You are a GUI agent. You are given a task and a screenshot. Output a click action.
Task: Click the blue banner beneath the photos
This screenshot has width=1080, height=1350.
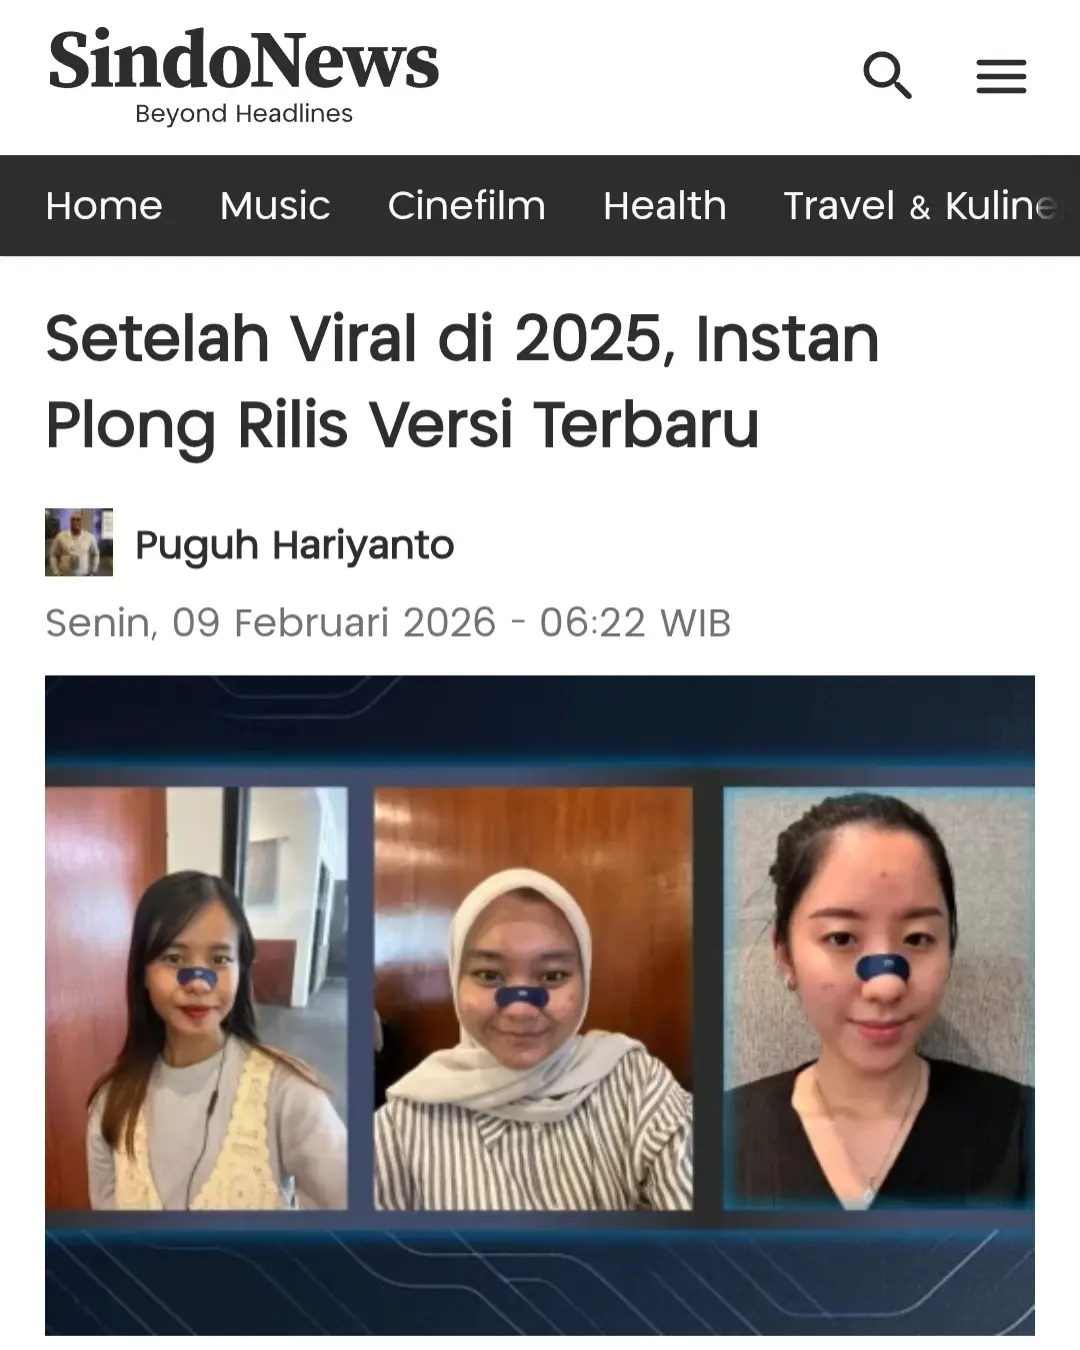540,1275
